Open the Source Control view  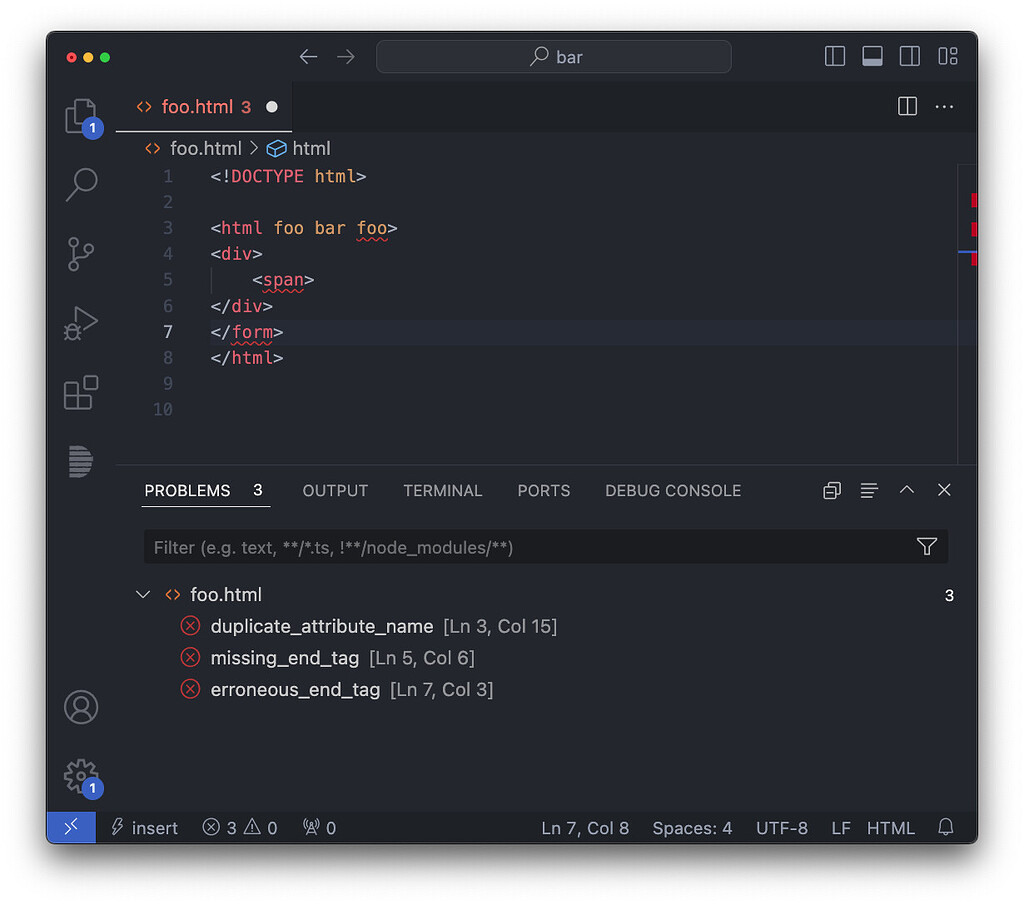80,253
